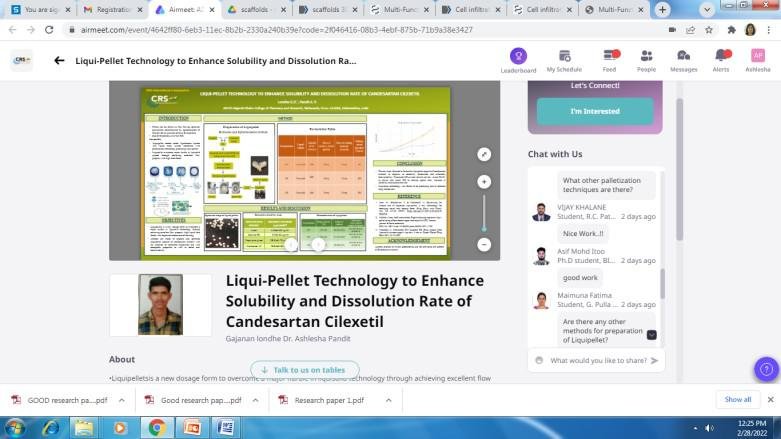Go back using the event header arrow

[x=59, y=61]
